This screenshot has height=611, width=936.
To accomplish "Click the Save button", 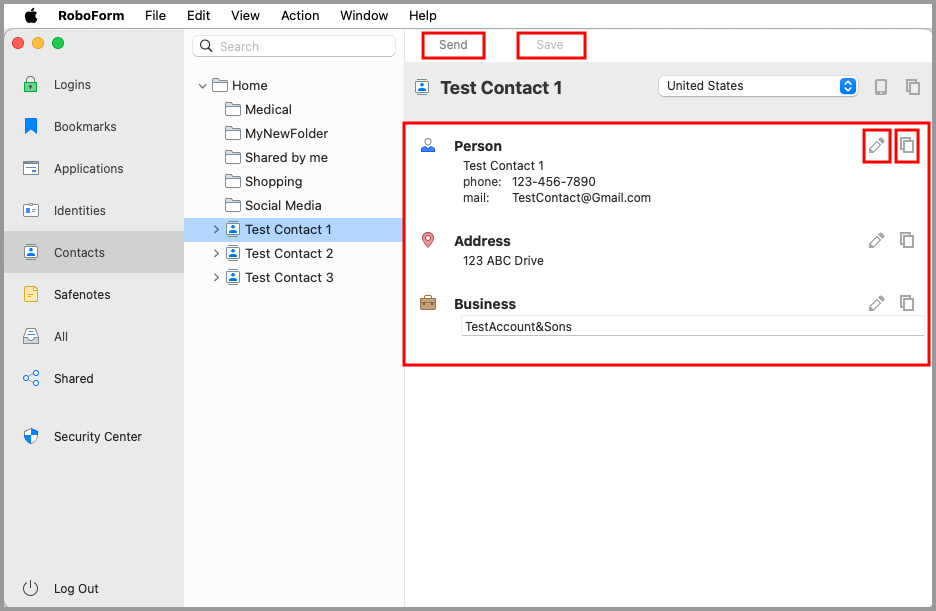I will (x=550, y=45).
